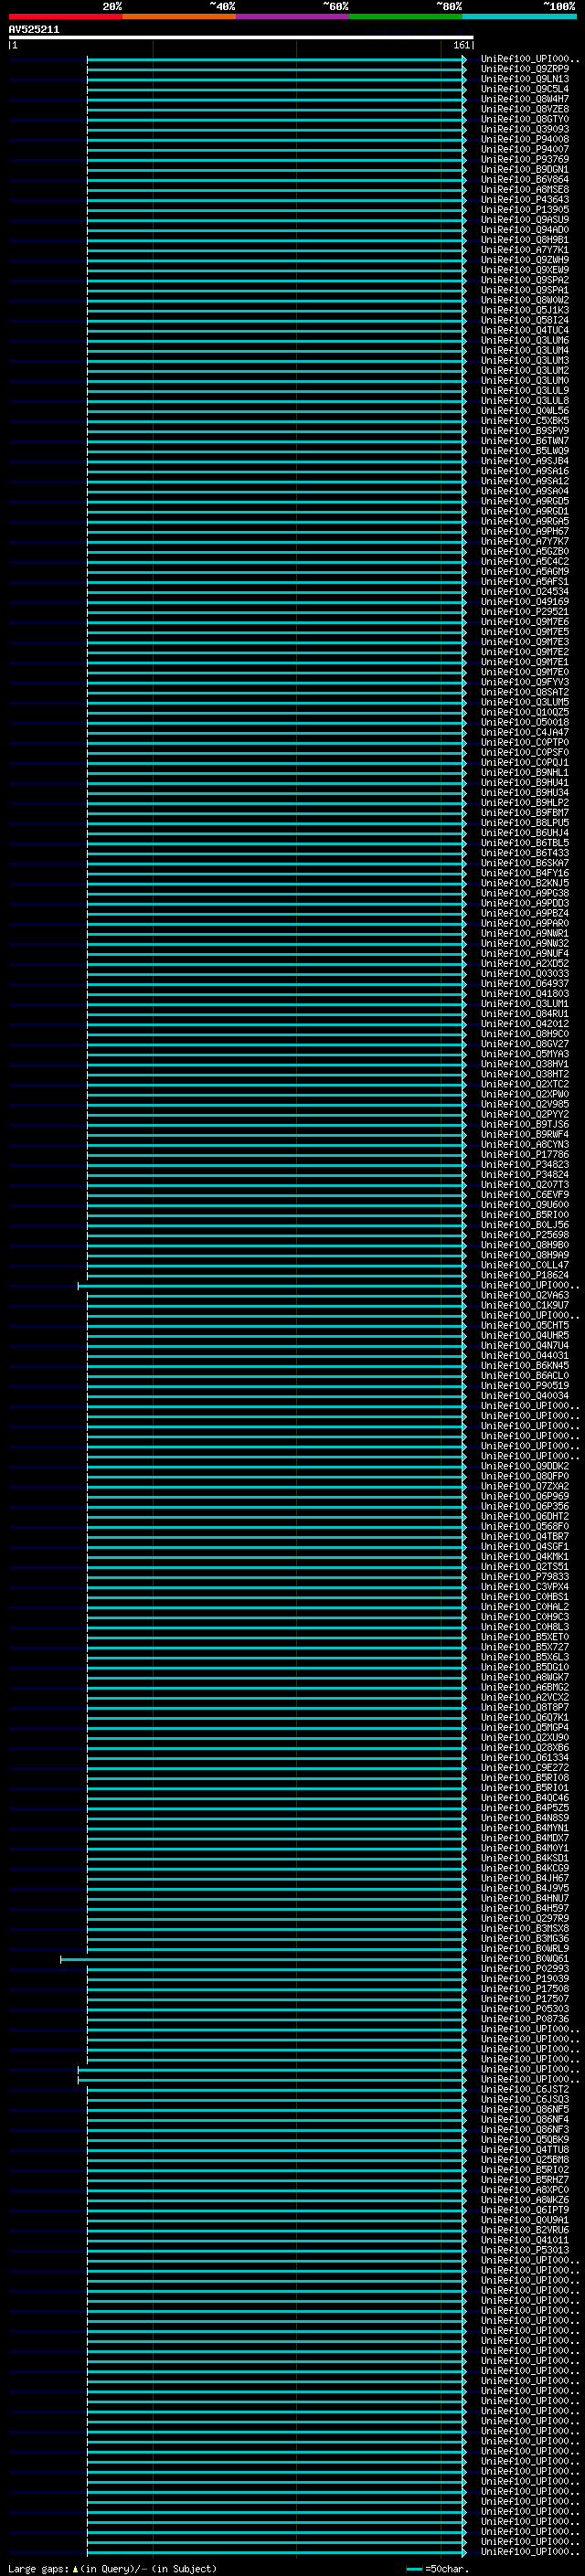Open hit UniRef100_Q9ZRP9
585x2576 pixels.
coord(525,69)
